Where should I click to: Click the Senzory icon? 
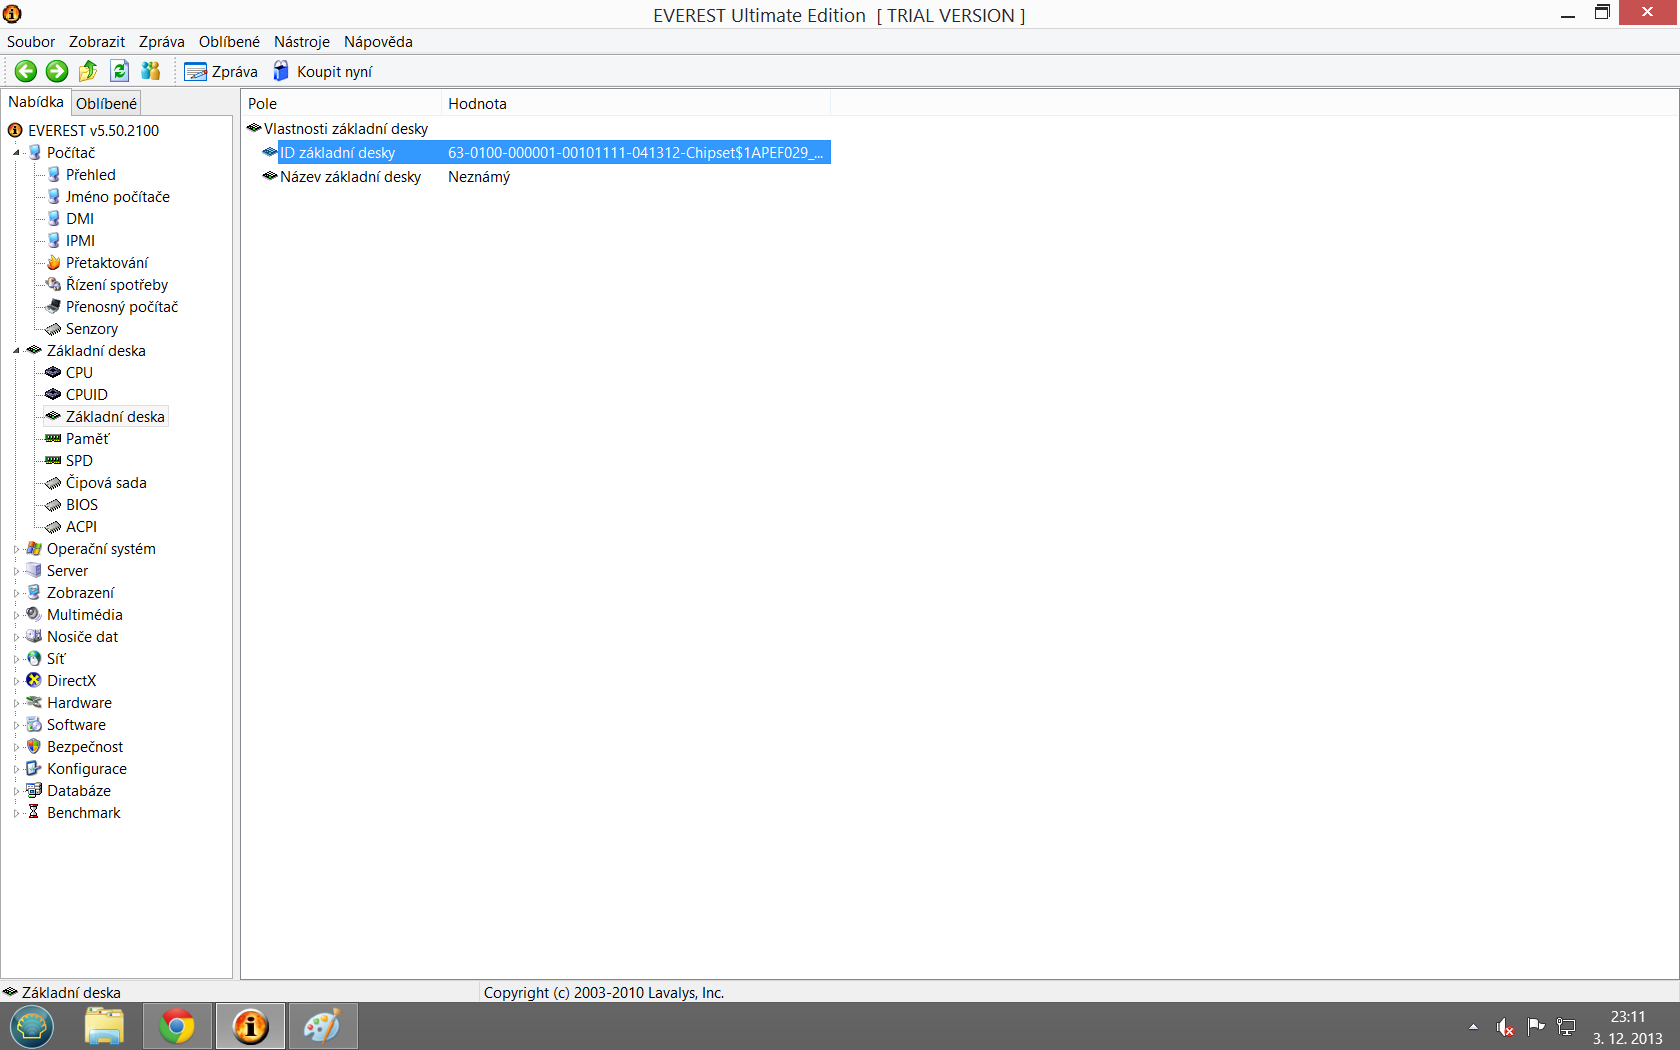(54, 328)
